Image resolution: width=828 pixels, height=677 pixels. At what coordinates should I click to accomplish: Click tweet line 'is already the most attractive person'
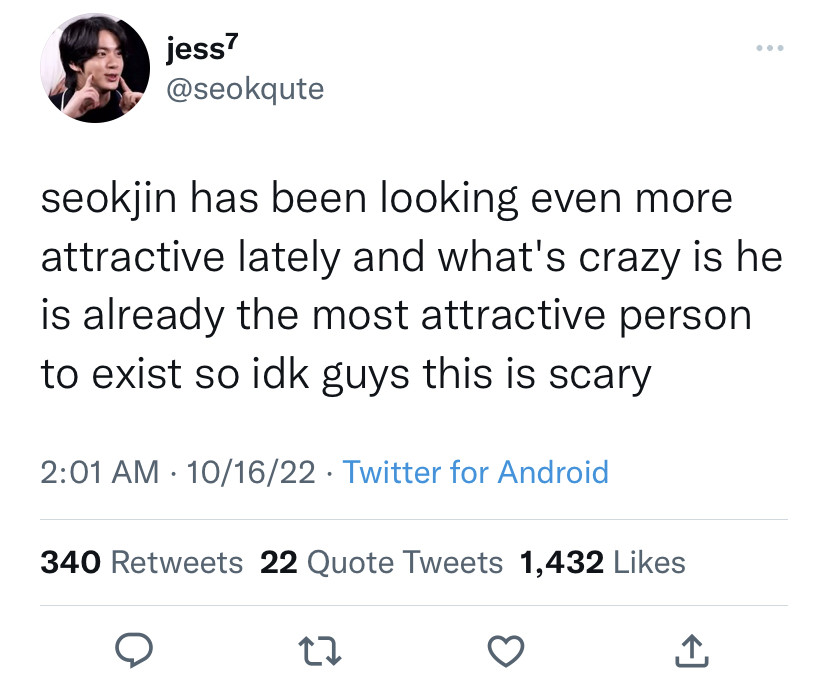tap(396, 316)
